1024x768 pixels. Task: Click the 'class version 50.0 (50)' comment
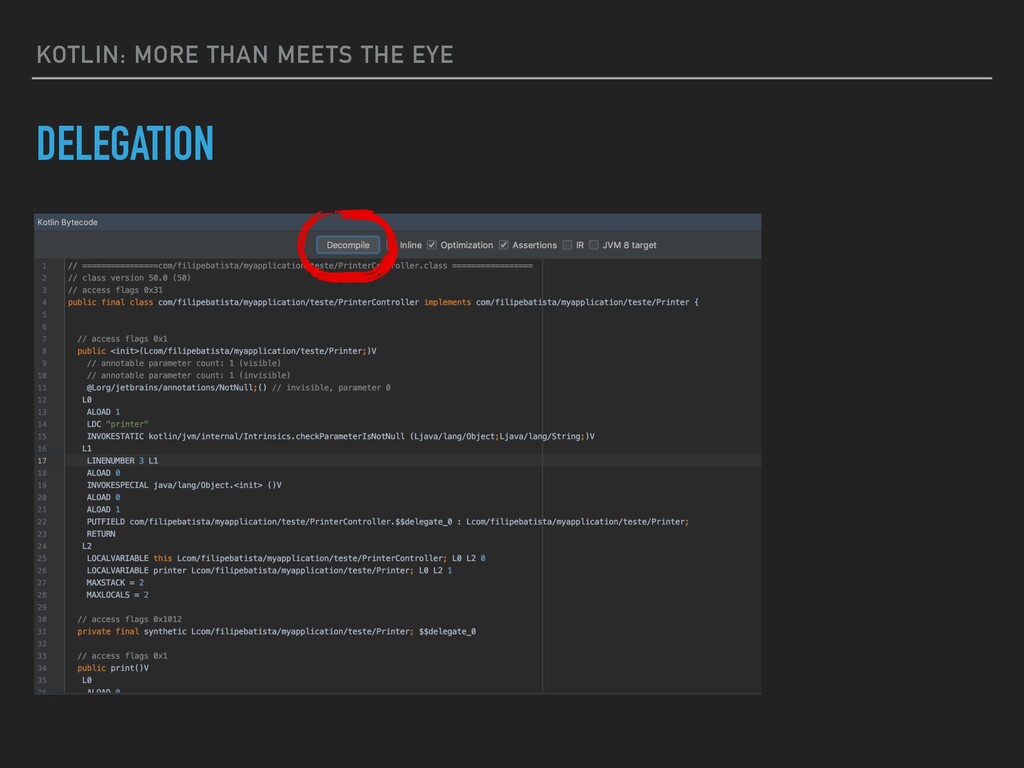coord(129,278)
